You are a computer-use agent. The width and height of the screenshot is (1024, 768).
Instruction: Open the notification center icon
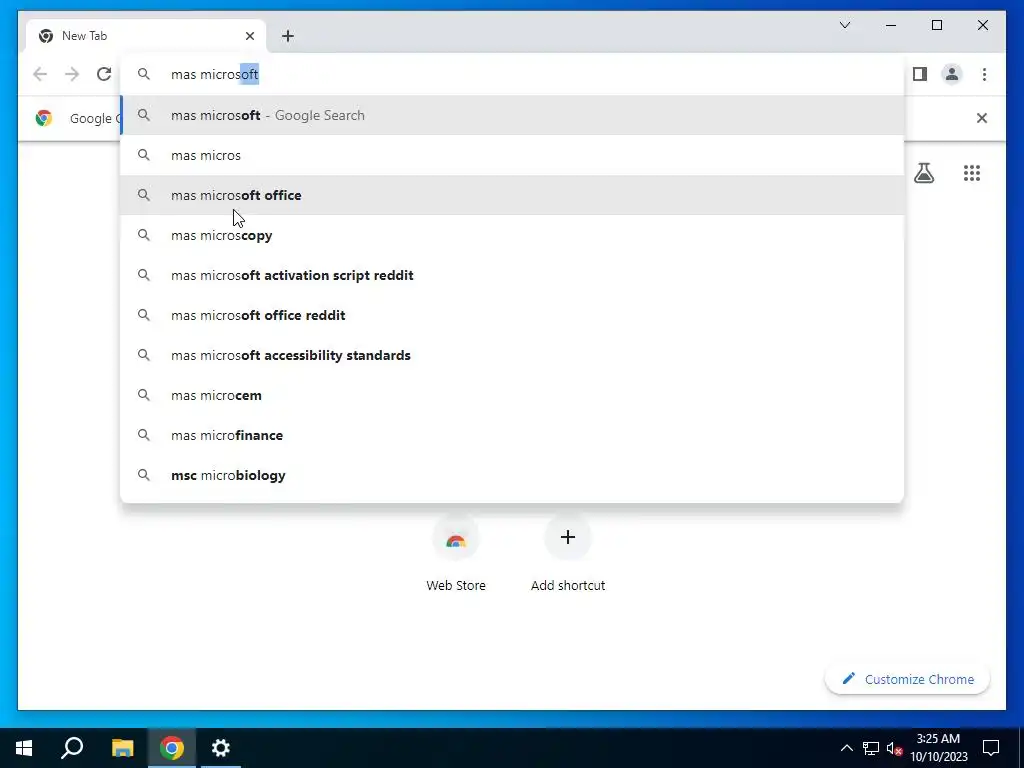click(x=991, y=748)
